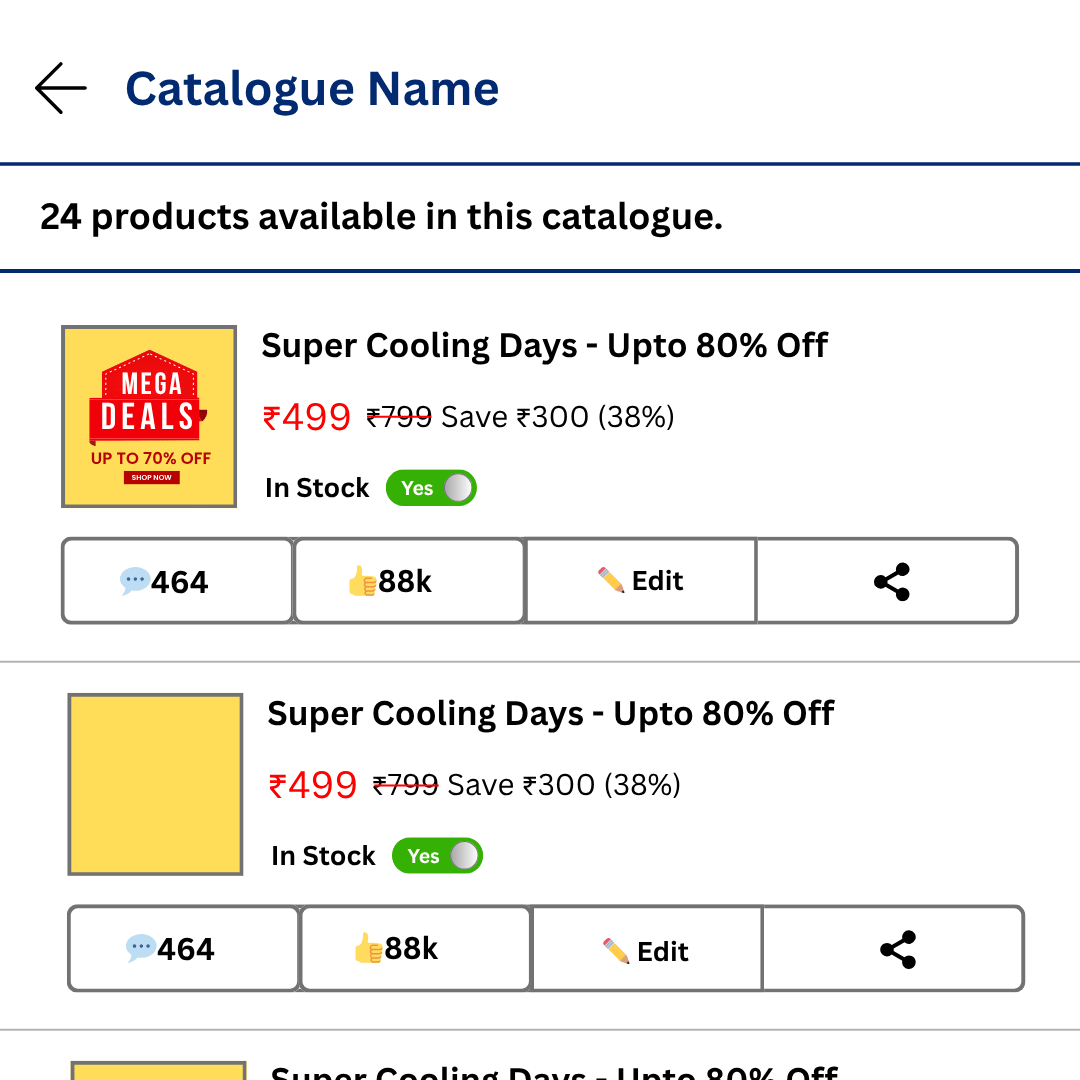Tap the 88k thumbs-up on first product
The image size is (1080, 1080).
(409, 581)
